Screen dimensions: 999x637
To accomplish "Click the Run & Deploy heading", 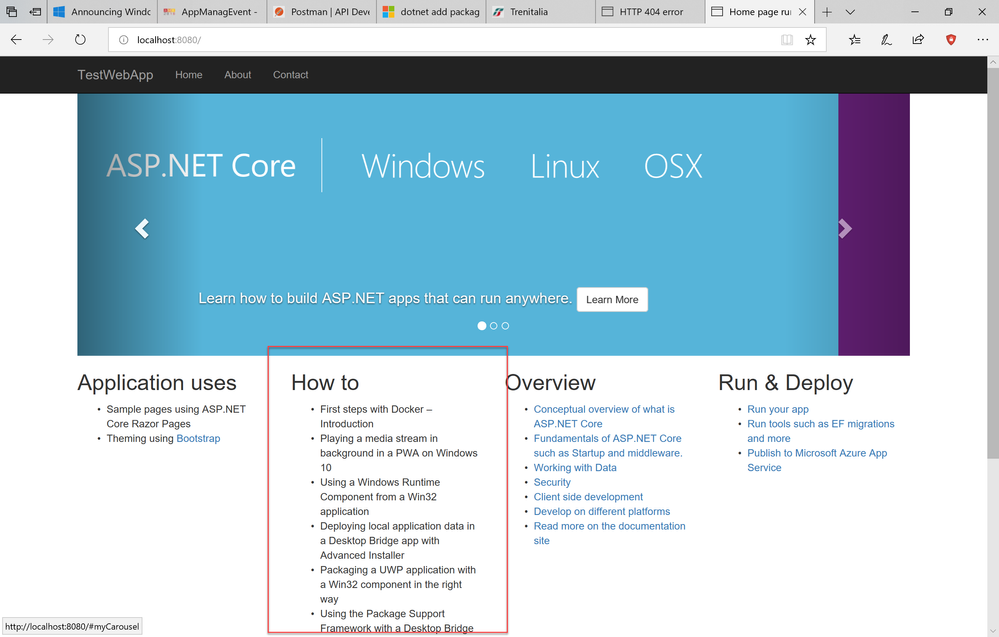I will point(786,382).
